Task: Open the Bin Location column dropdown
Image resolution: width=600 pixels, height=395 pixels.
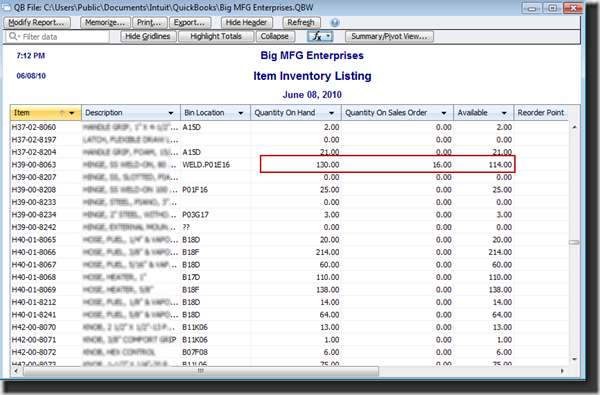Action: point(241,113)
